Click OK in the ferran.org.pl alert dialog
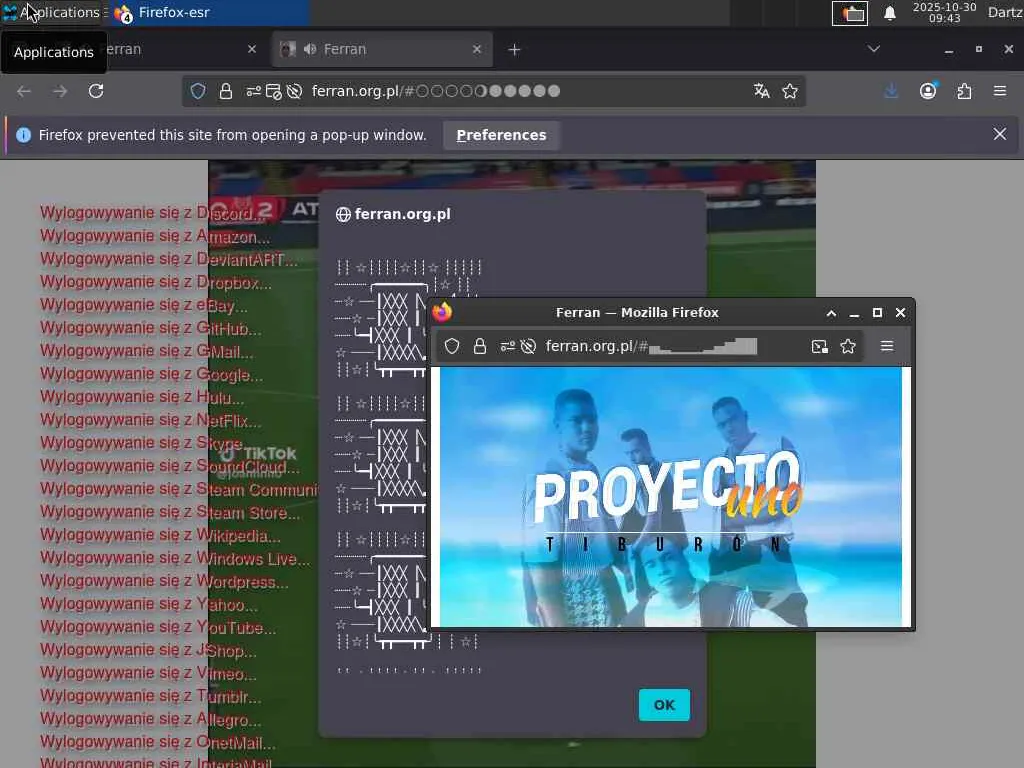This screenshot has width=1024, height=768. coord(664,705)
